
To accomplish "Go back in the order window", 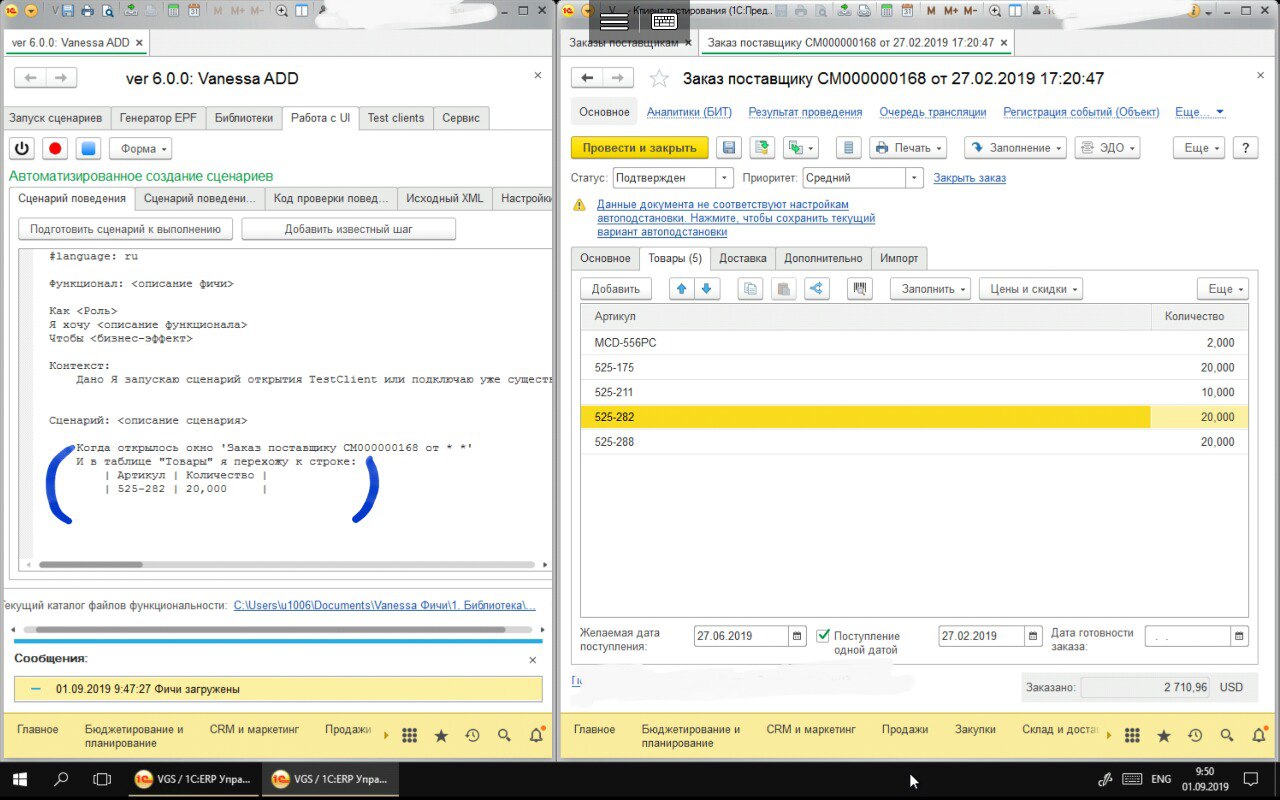I will coord(587,78).
